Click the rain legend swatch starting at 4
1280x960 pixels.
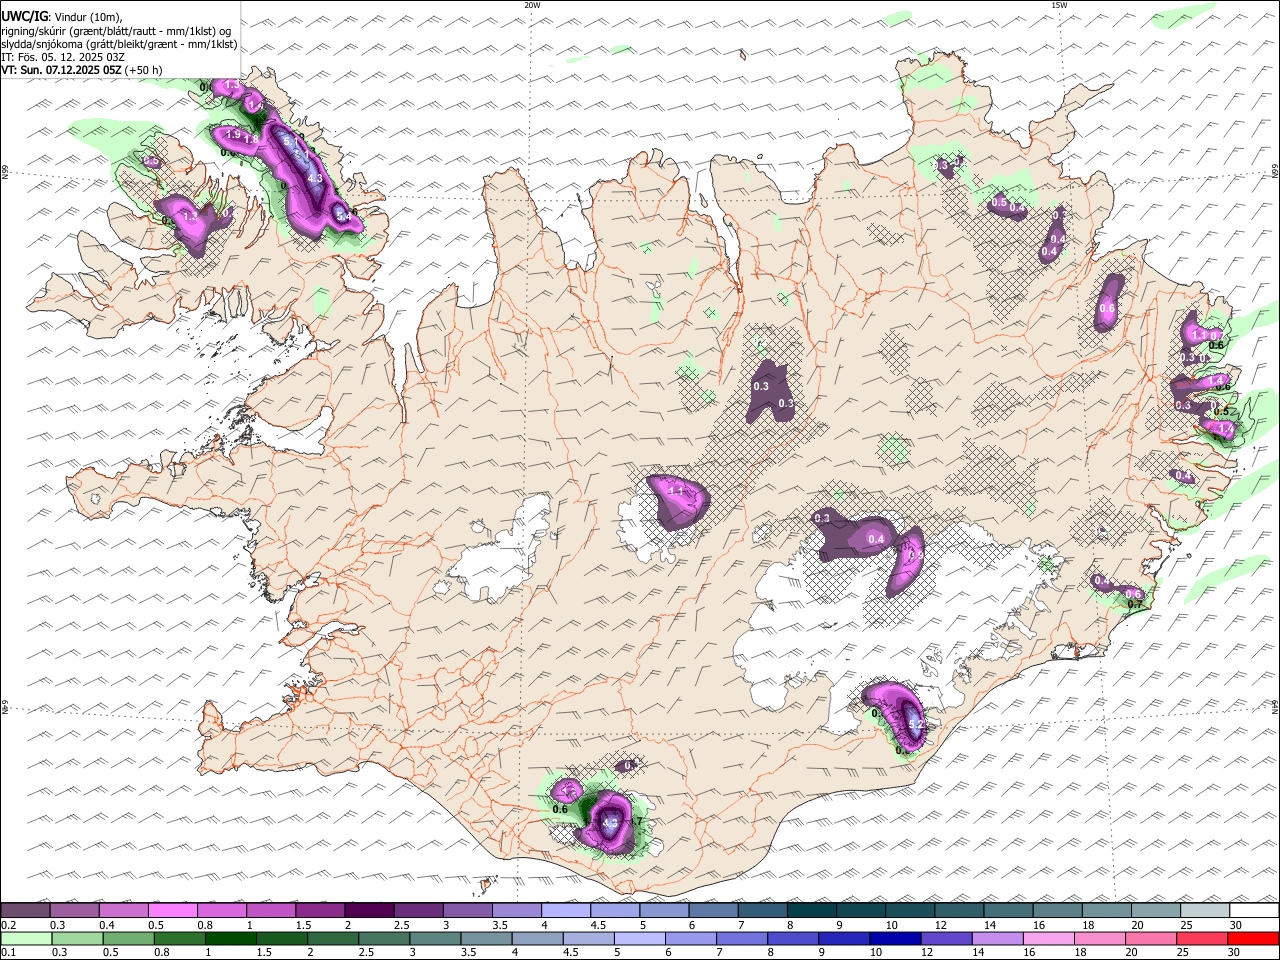point(537,939)
